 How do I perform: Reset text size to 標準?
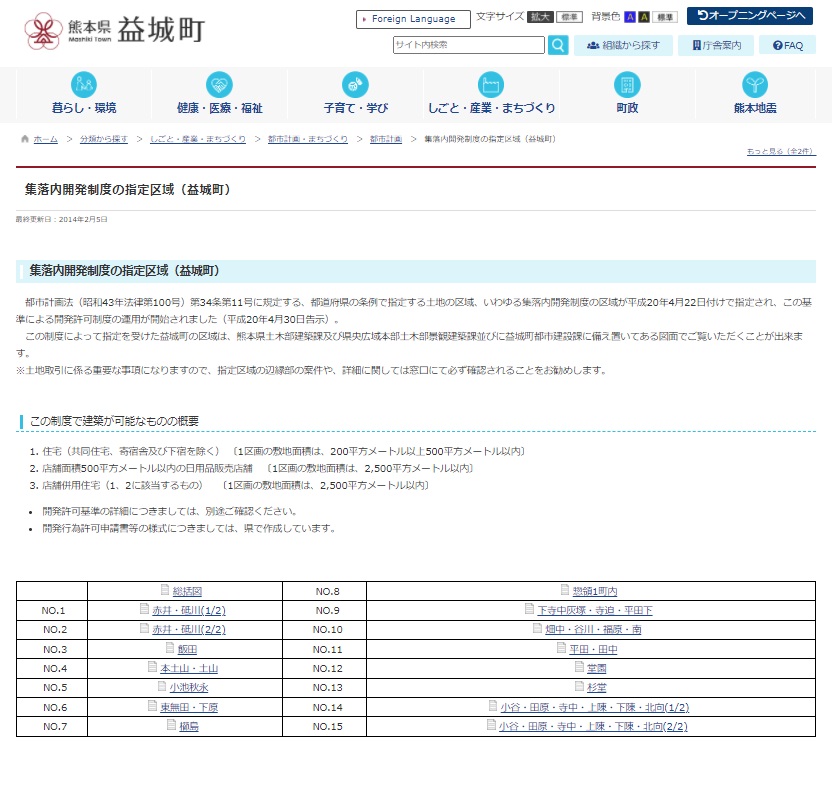[x=569, y=17]
